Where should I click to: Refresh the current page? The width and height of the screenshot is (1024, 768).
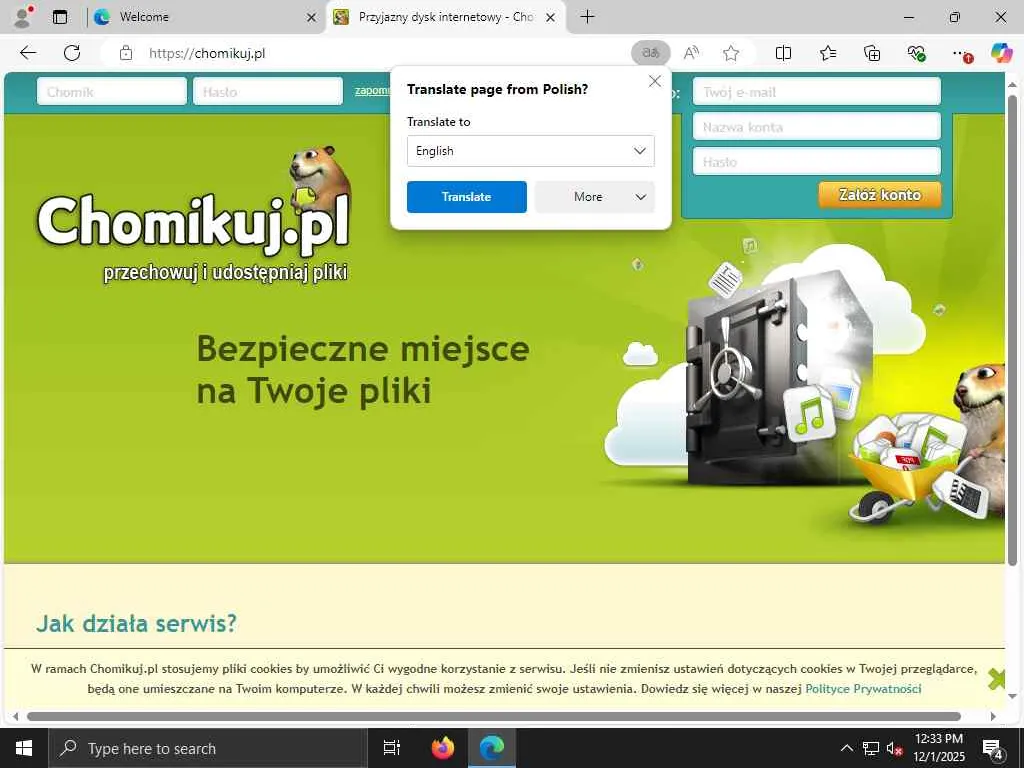click(x=72, y=53)
